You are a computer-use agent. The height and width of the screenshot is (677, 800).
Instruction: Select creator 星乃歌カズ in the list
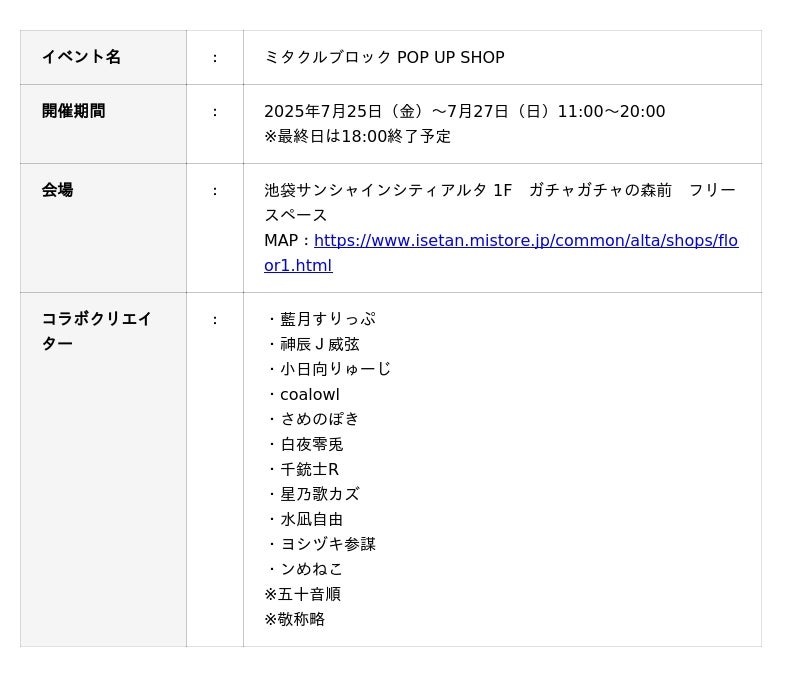[x=319, y=494]
